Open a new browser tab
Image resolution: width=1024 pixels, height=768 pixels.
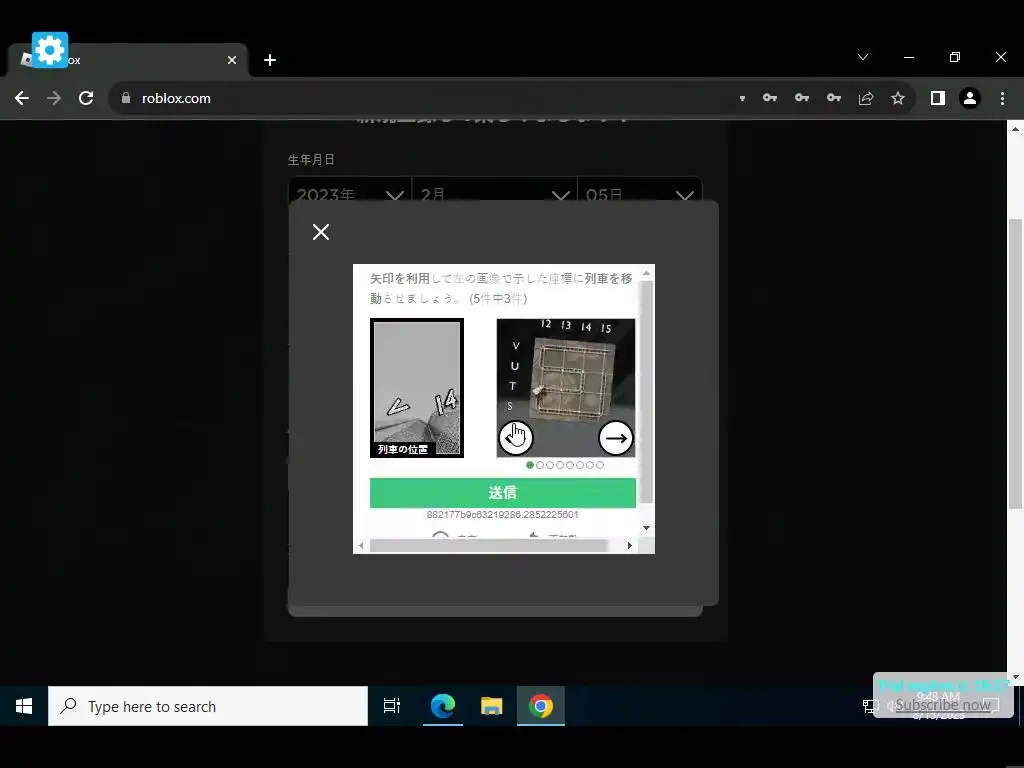(x=270, y=60)
